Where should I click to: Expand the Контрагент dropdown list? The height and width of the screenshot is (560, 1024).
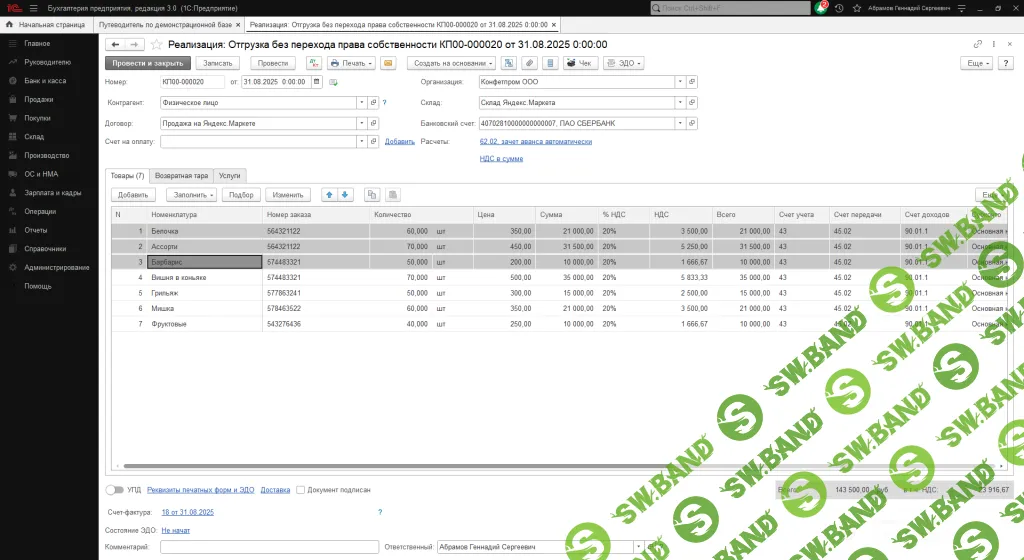point(360,102)
